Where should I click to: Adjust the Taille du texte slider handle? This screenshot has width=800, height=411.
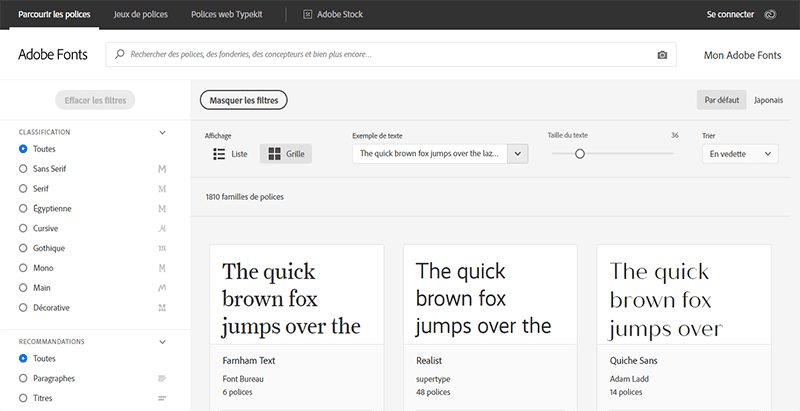tap(580, 153)
